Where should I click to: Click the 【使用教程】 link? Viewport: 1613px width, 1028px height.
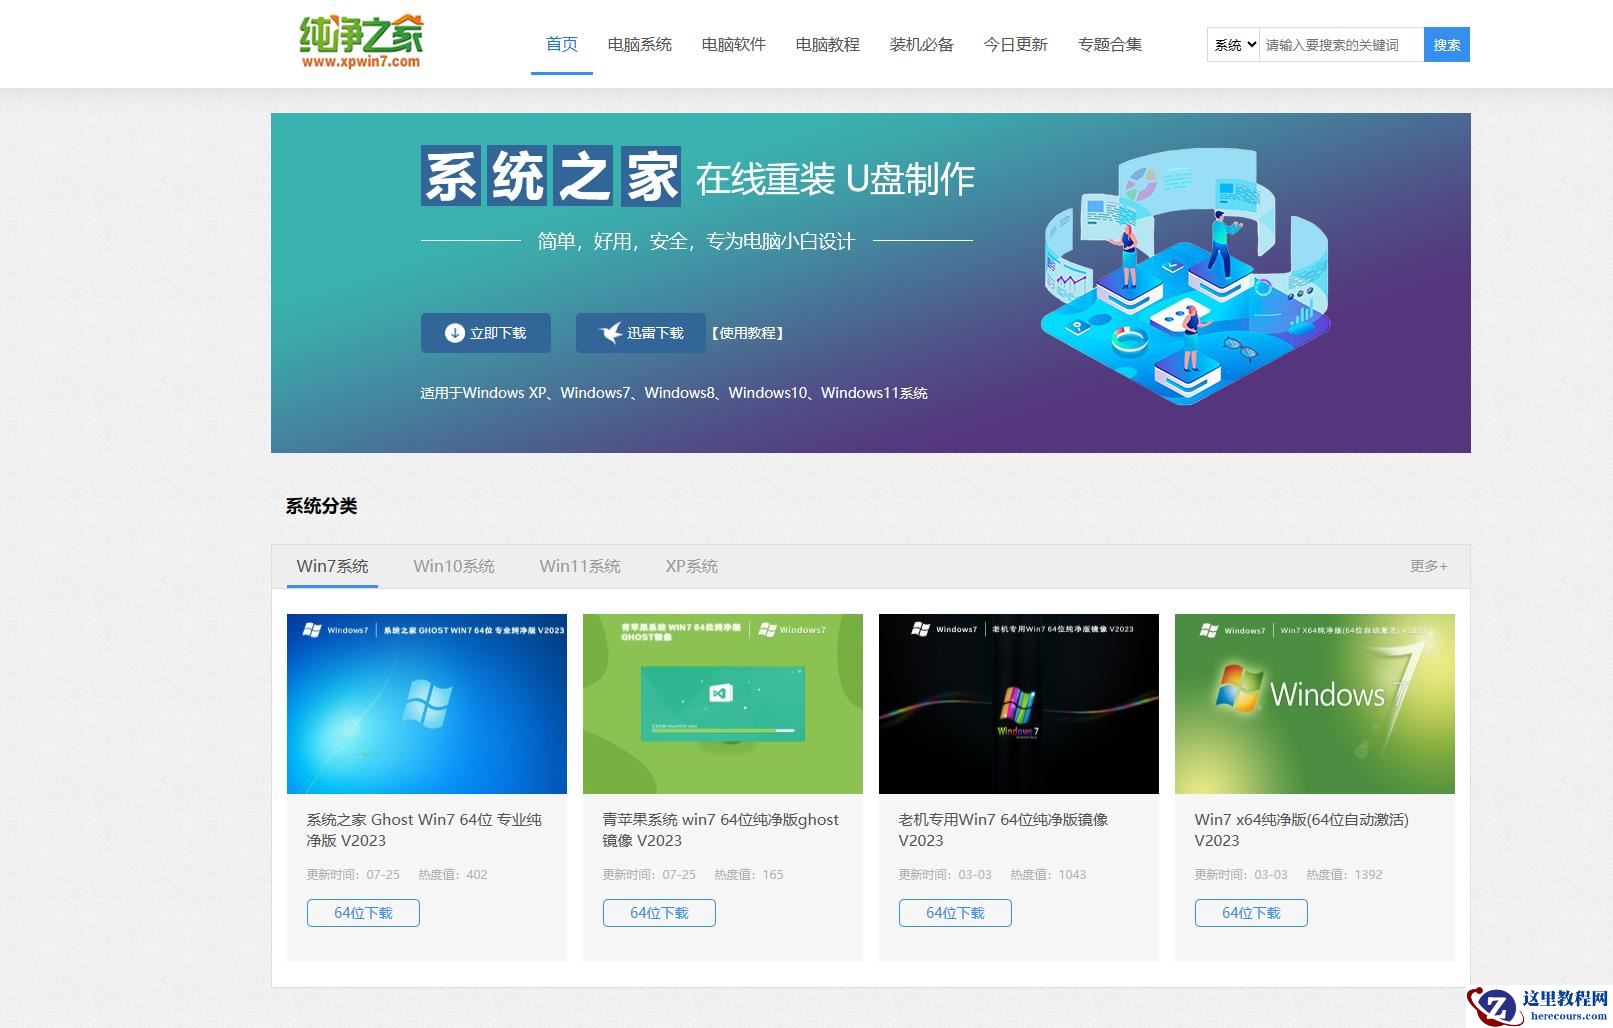pyautogui.click(x=747, y=332)
